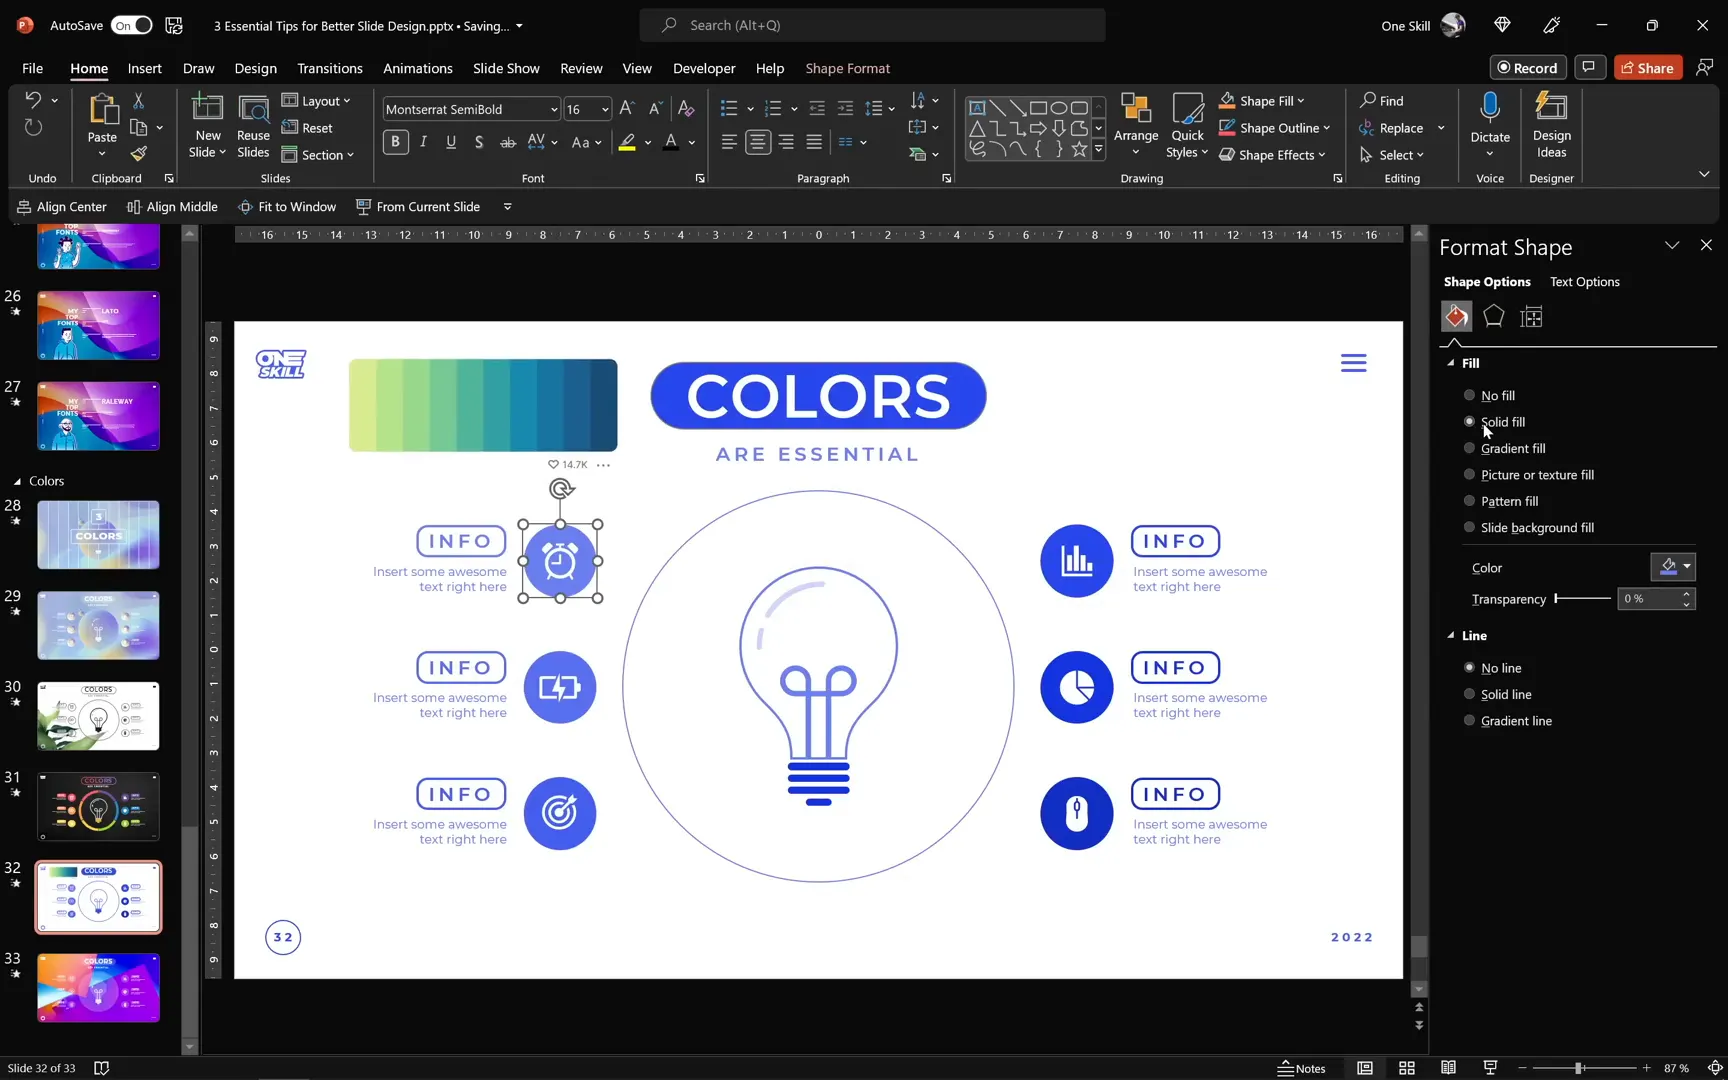Open the Section dropdown

coord(318,155)
